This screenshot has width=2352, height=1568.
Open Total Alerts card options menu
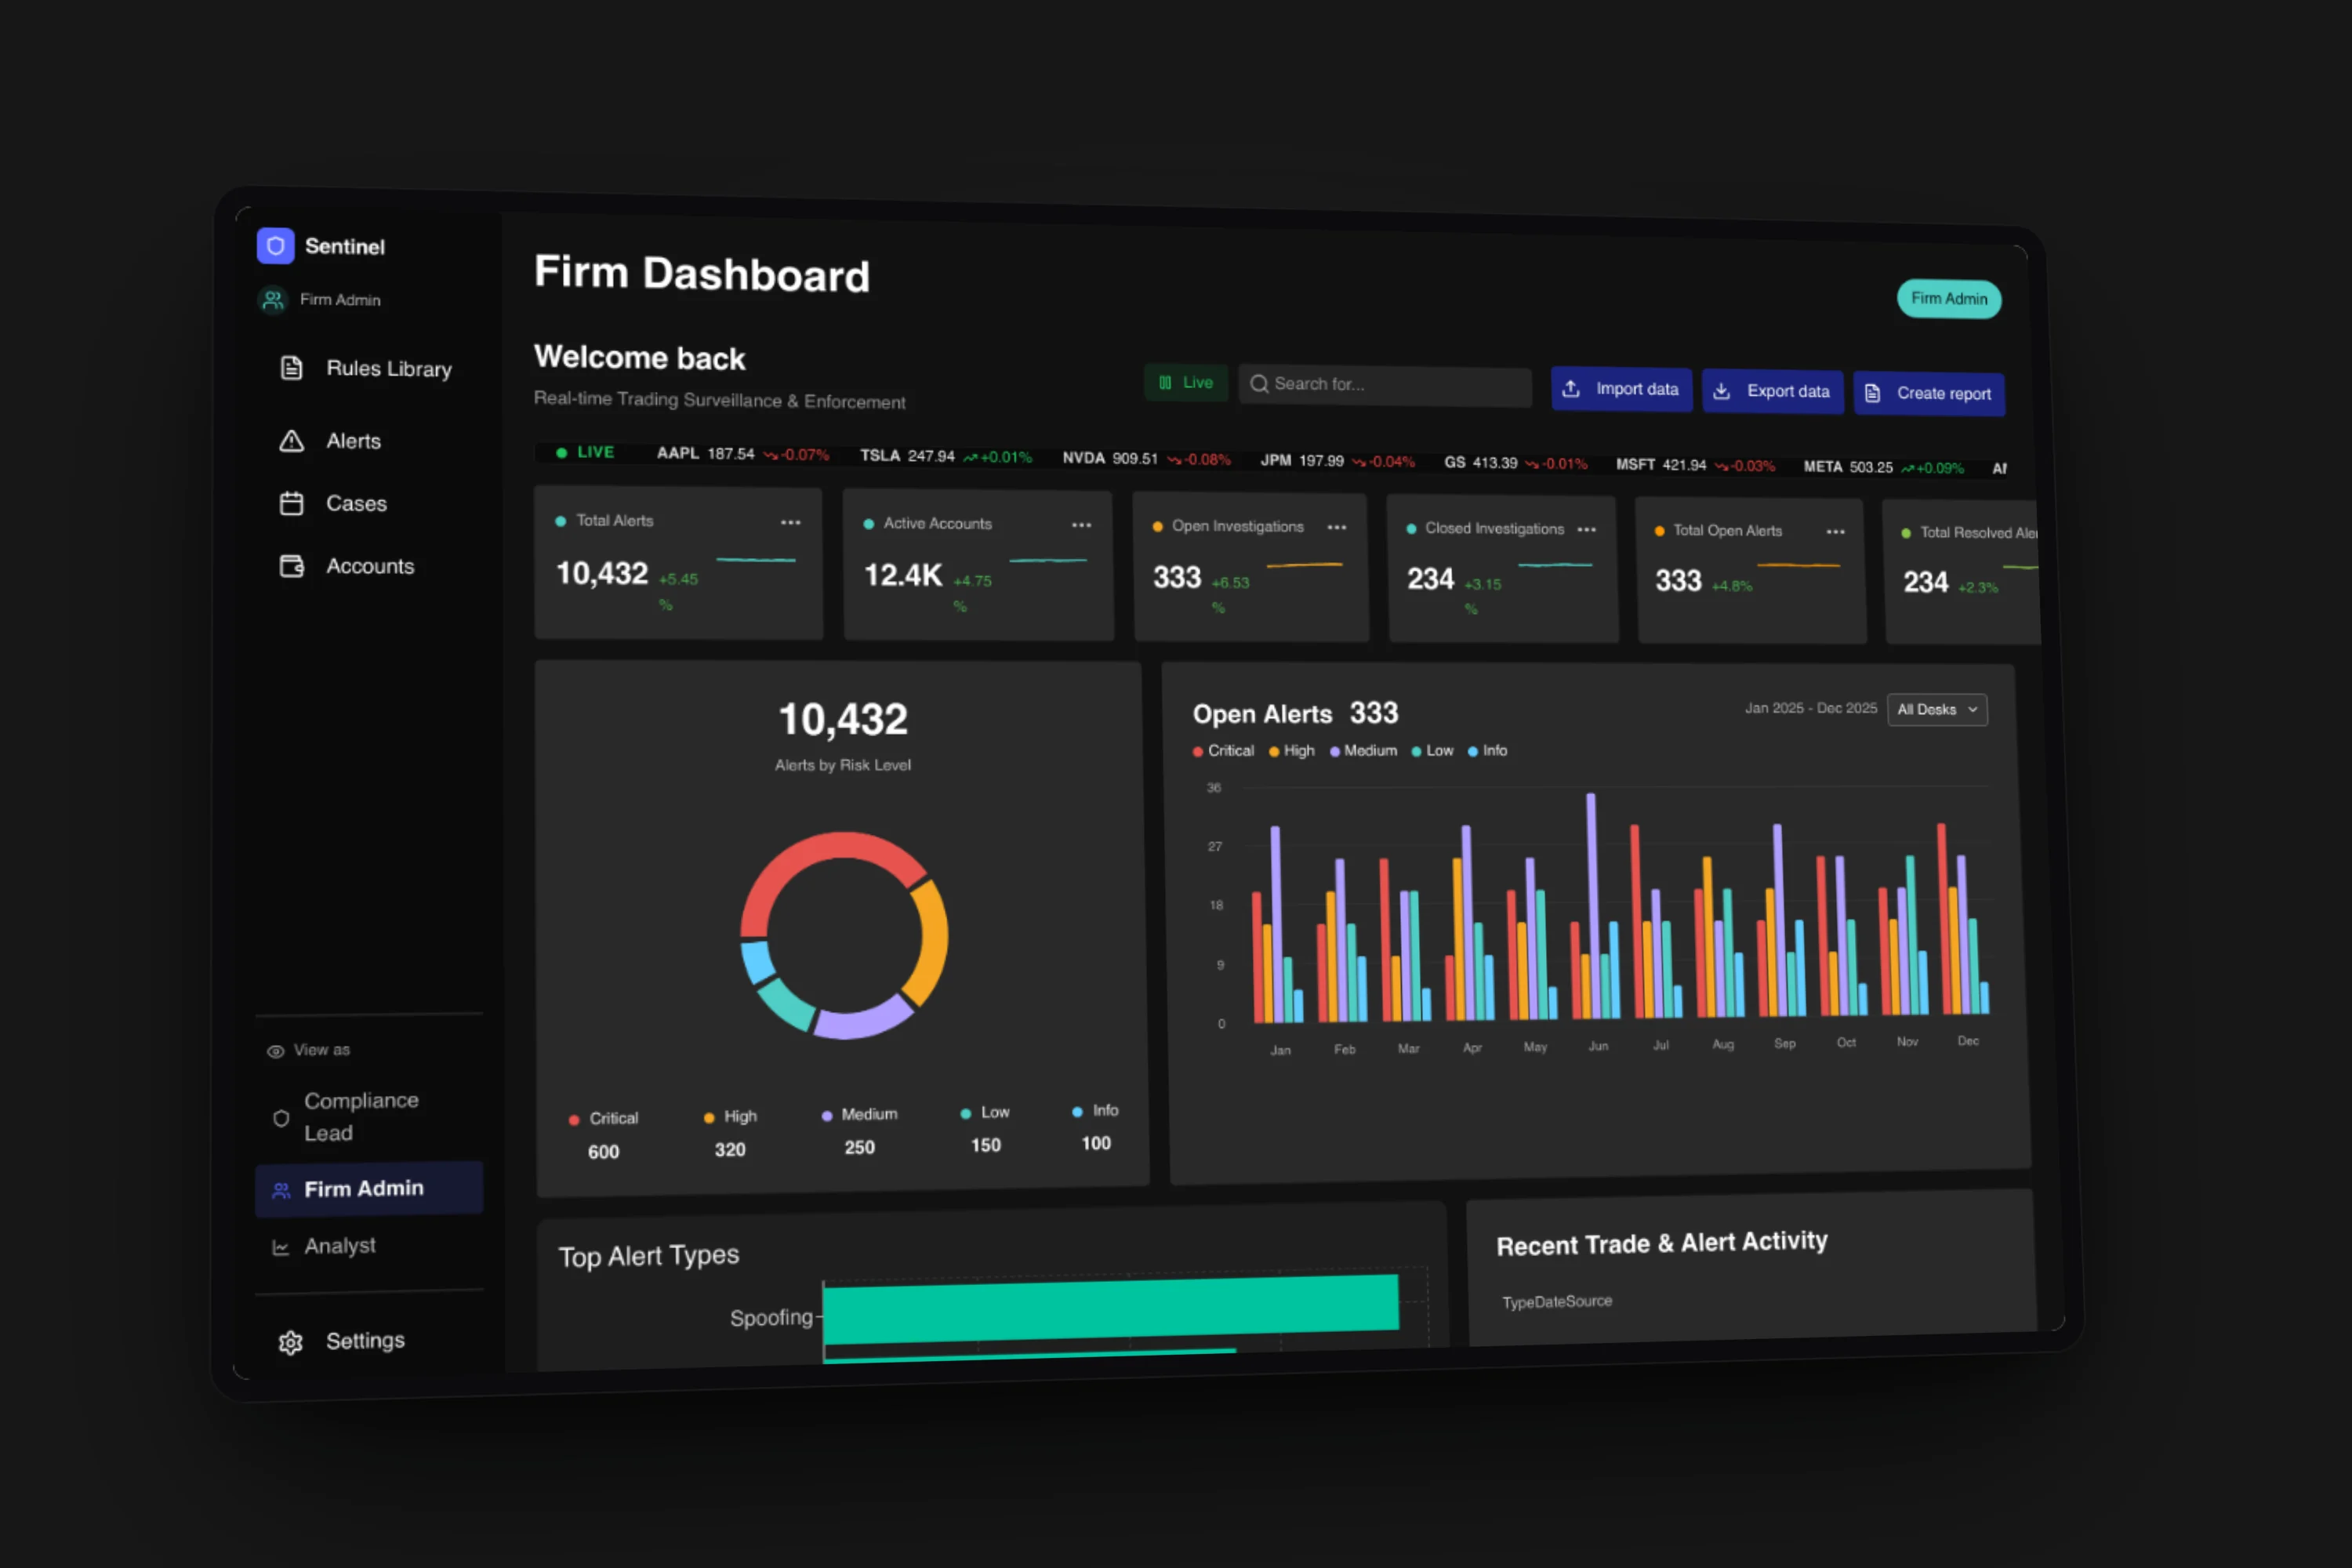click(791, 522)
